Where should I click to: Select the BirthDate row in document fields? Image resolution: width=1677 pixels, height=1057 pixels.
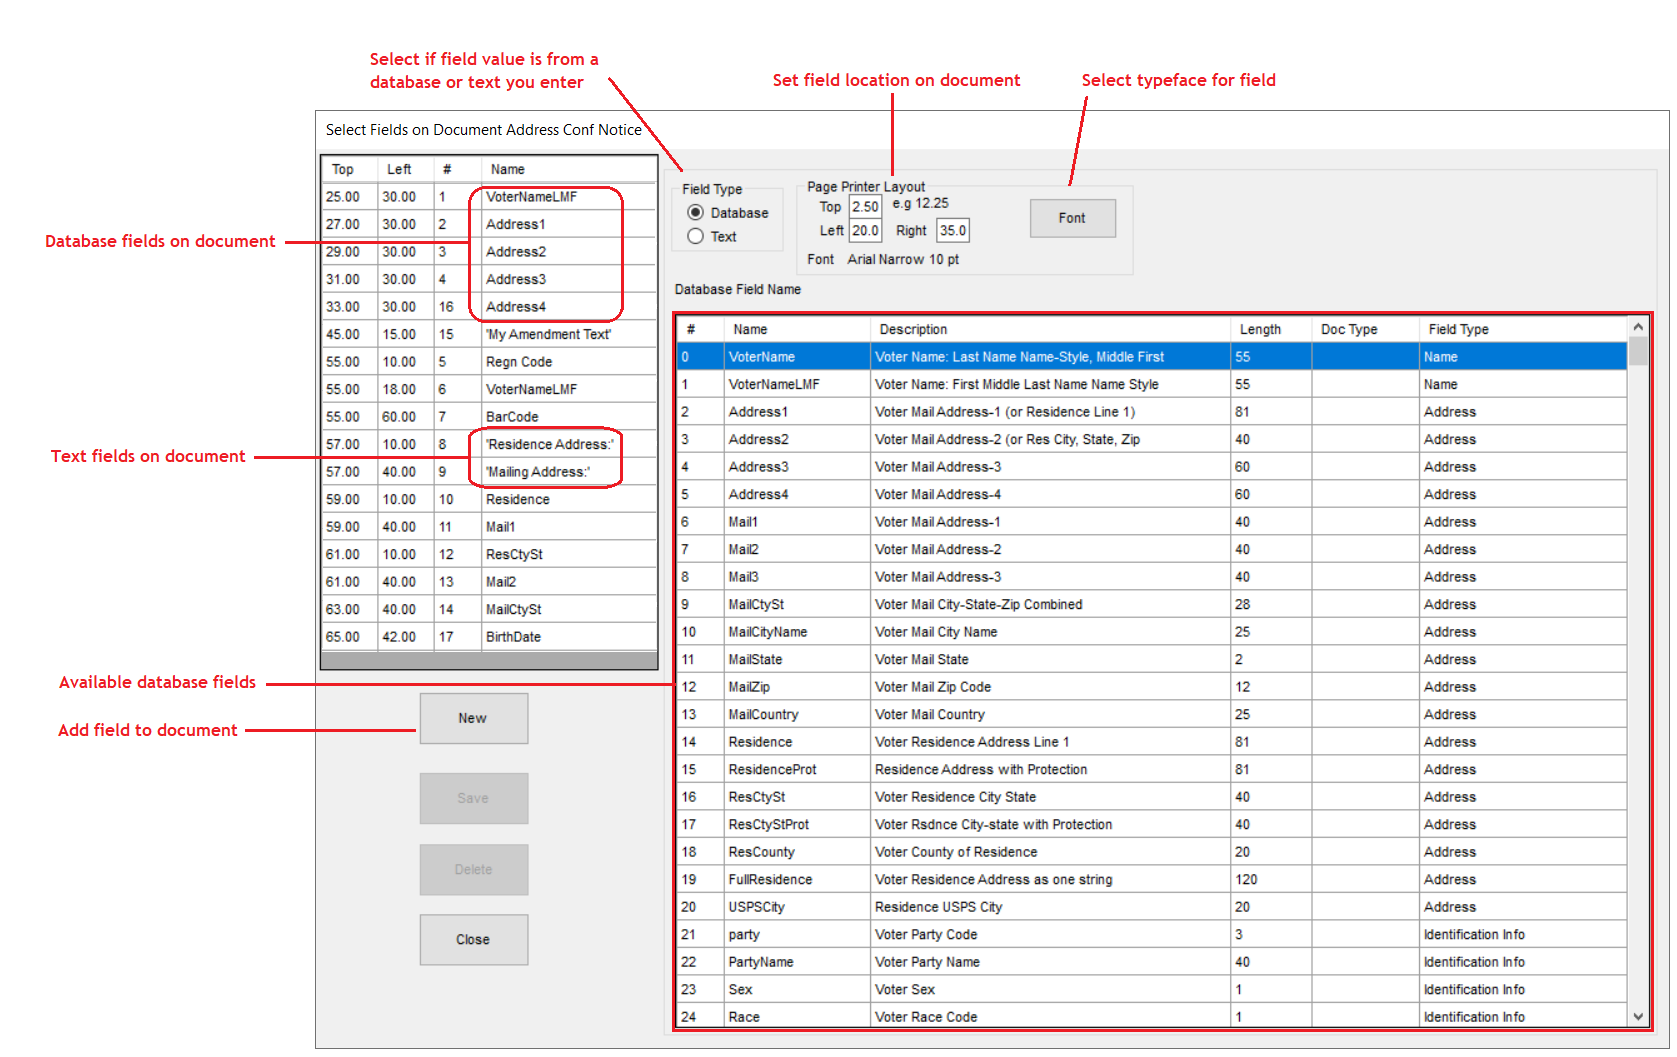(x=513, y=637)
